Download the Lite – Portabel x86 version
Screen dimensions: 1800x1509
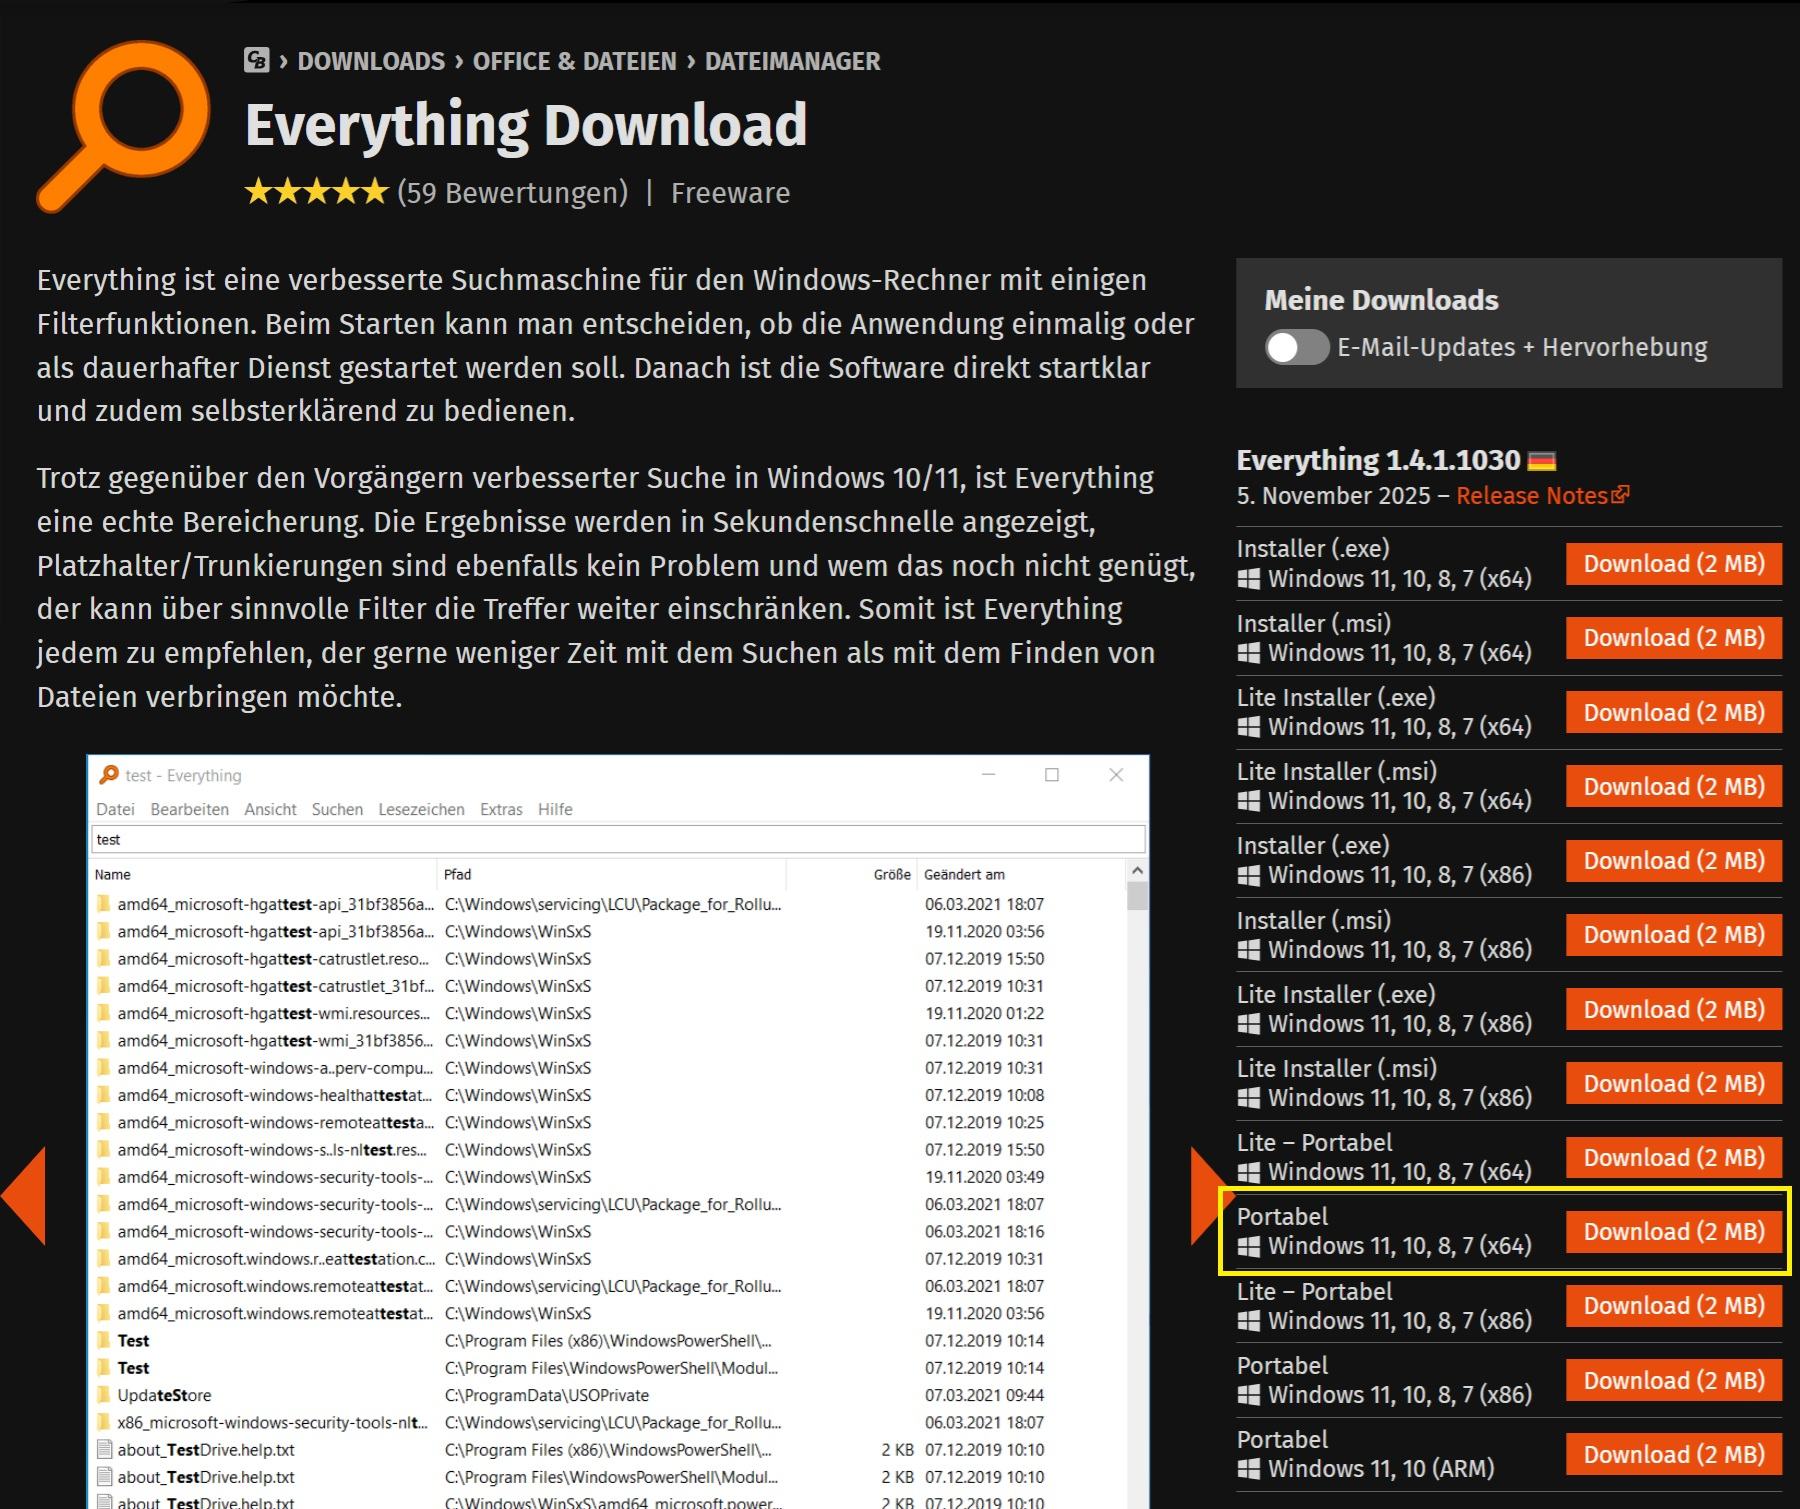pyautogui.click(x=1674, y=1306)
